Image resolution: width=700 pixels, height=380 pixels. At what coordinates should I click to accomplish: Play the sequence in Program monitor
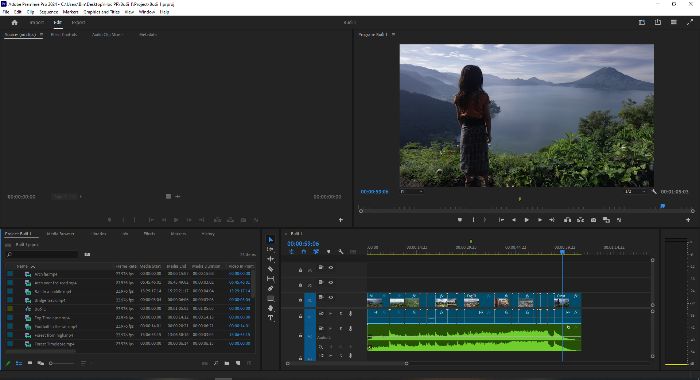pos(527,220)
